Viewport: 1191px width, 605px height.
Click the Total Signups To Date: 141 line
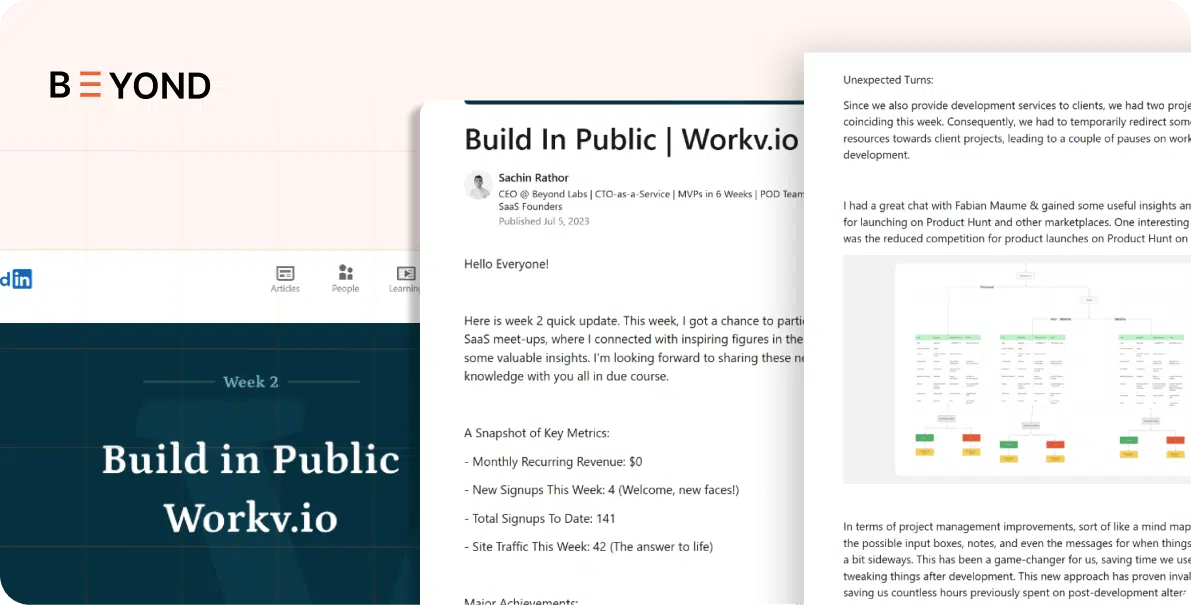[539, 518]
